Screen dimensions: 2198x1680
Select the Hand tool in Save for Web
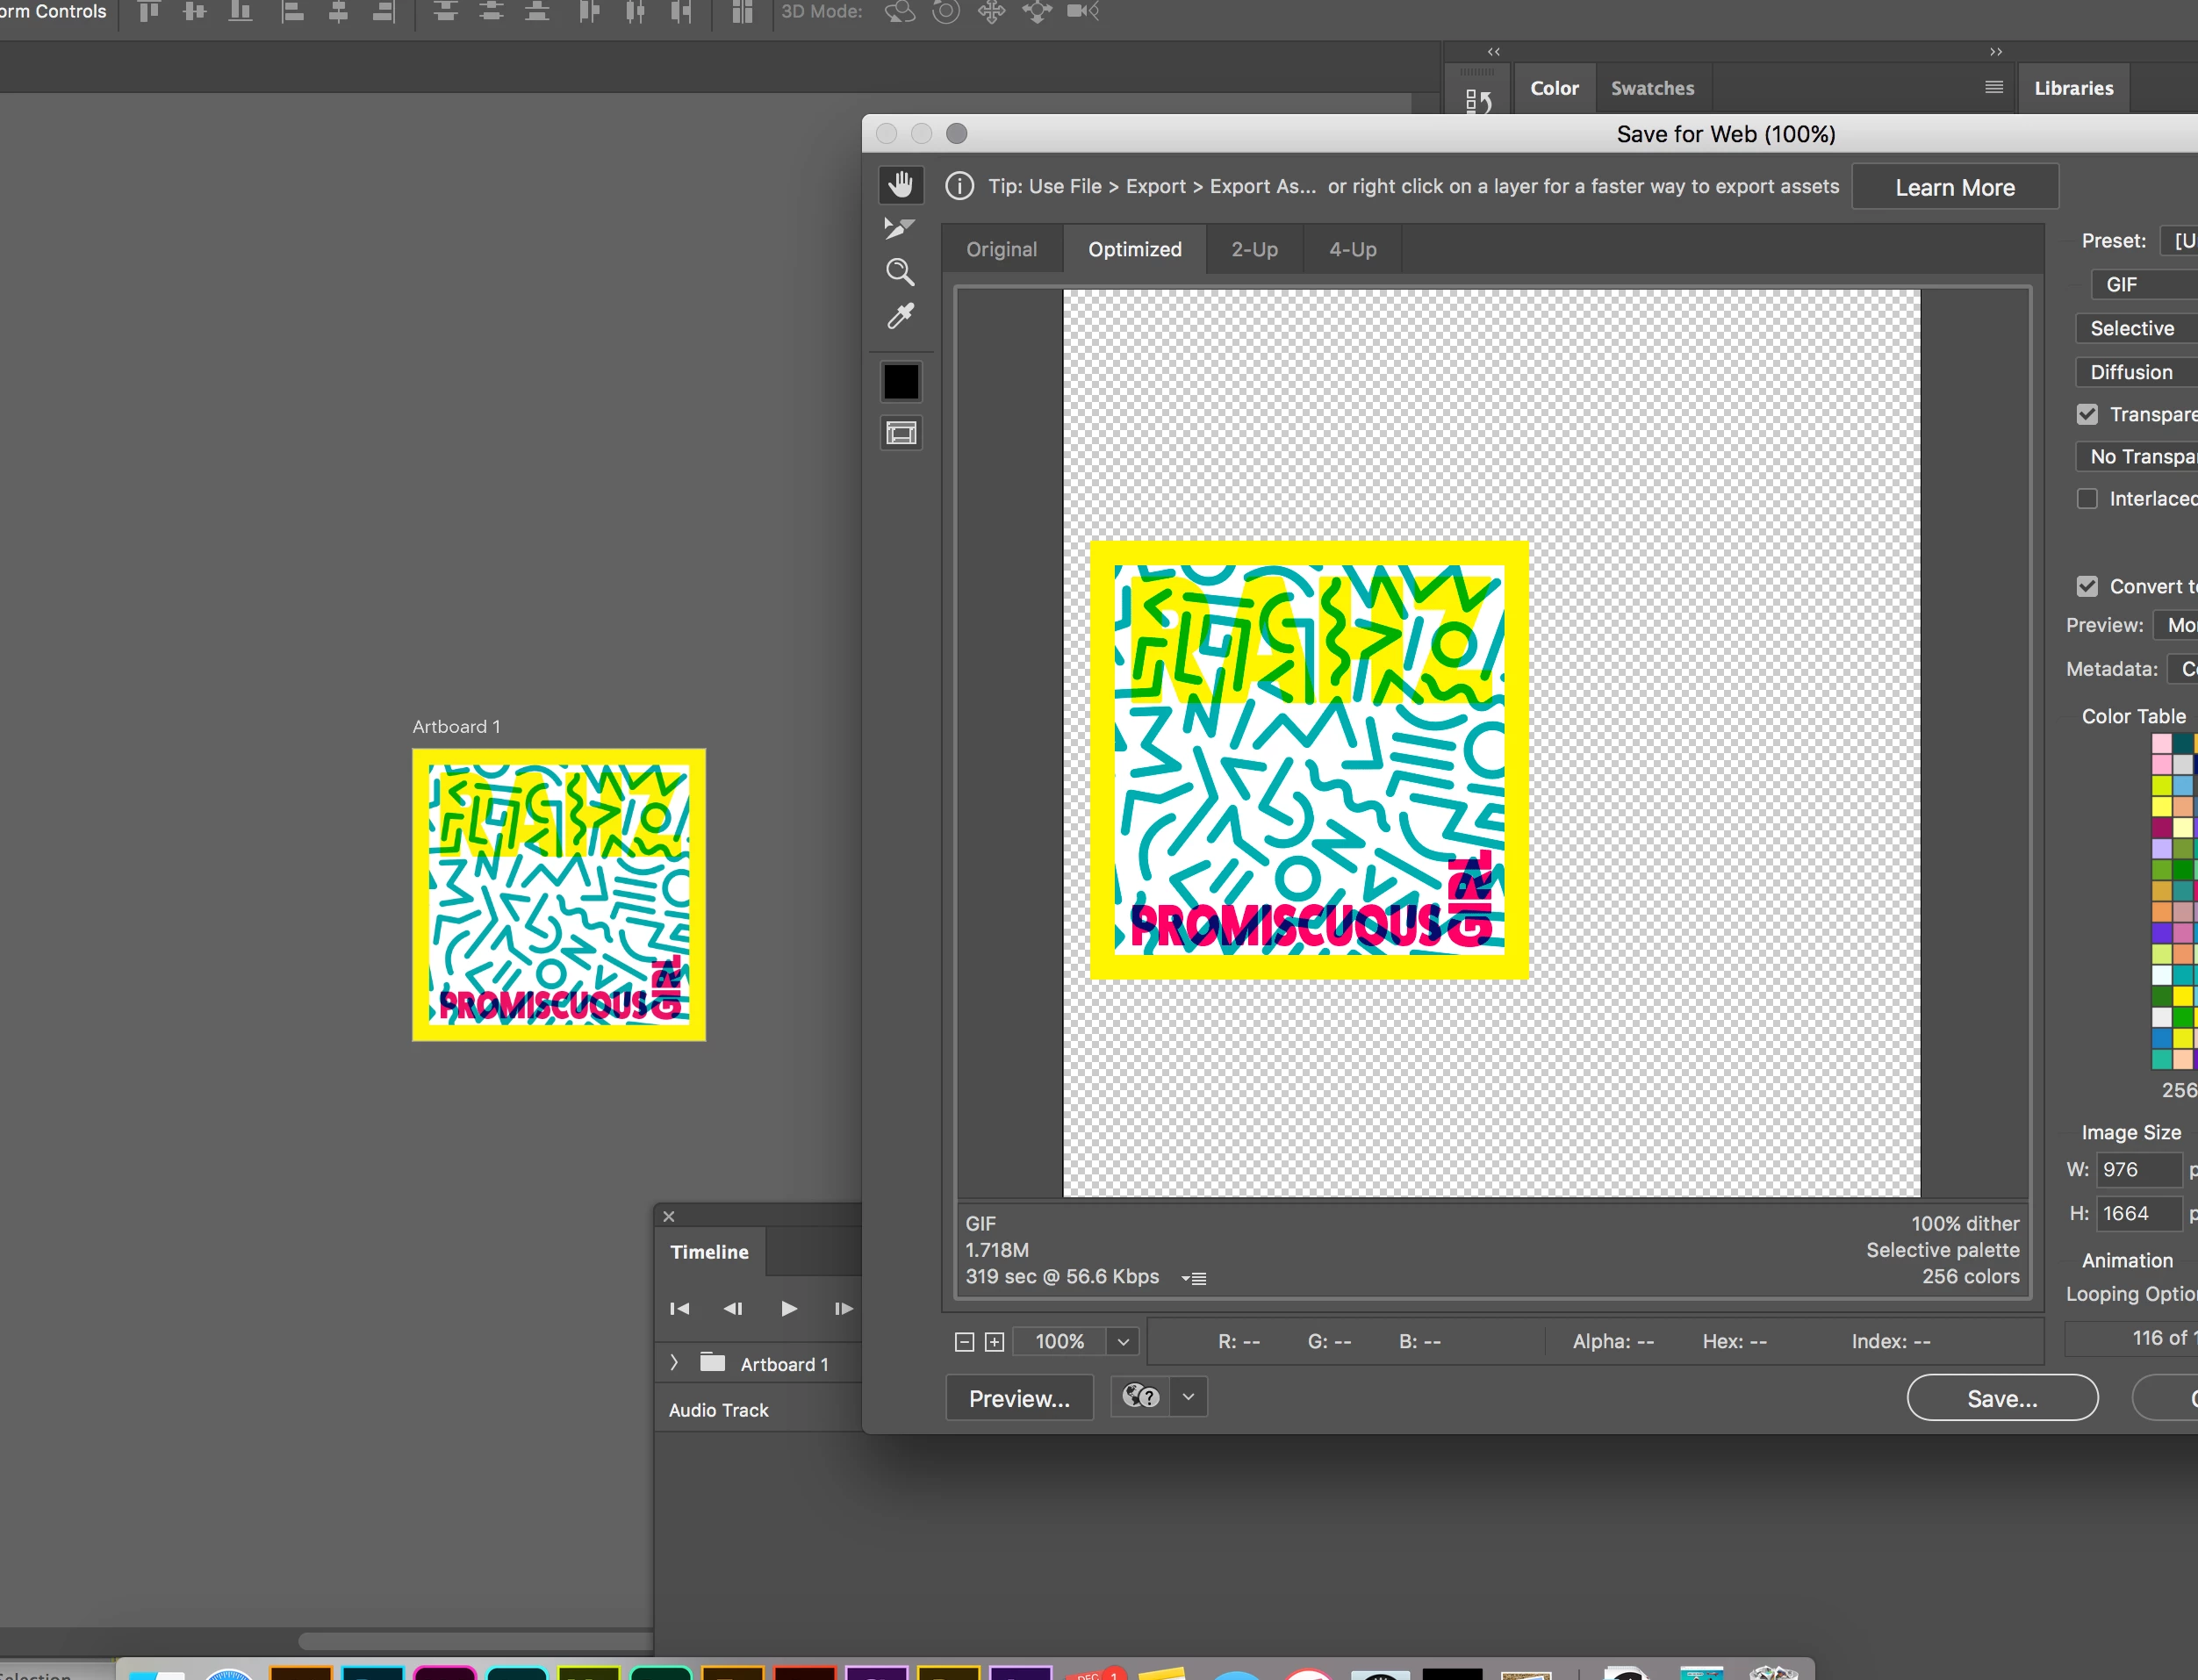click(900, 185)
